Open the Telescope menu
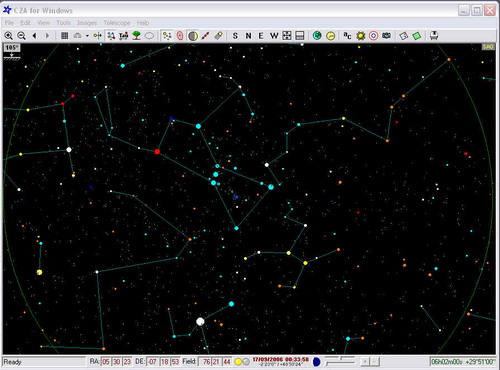This screenshot has width=500, height=370. click(117, 23)
